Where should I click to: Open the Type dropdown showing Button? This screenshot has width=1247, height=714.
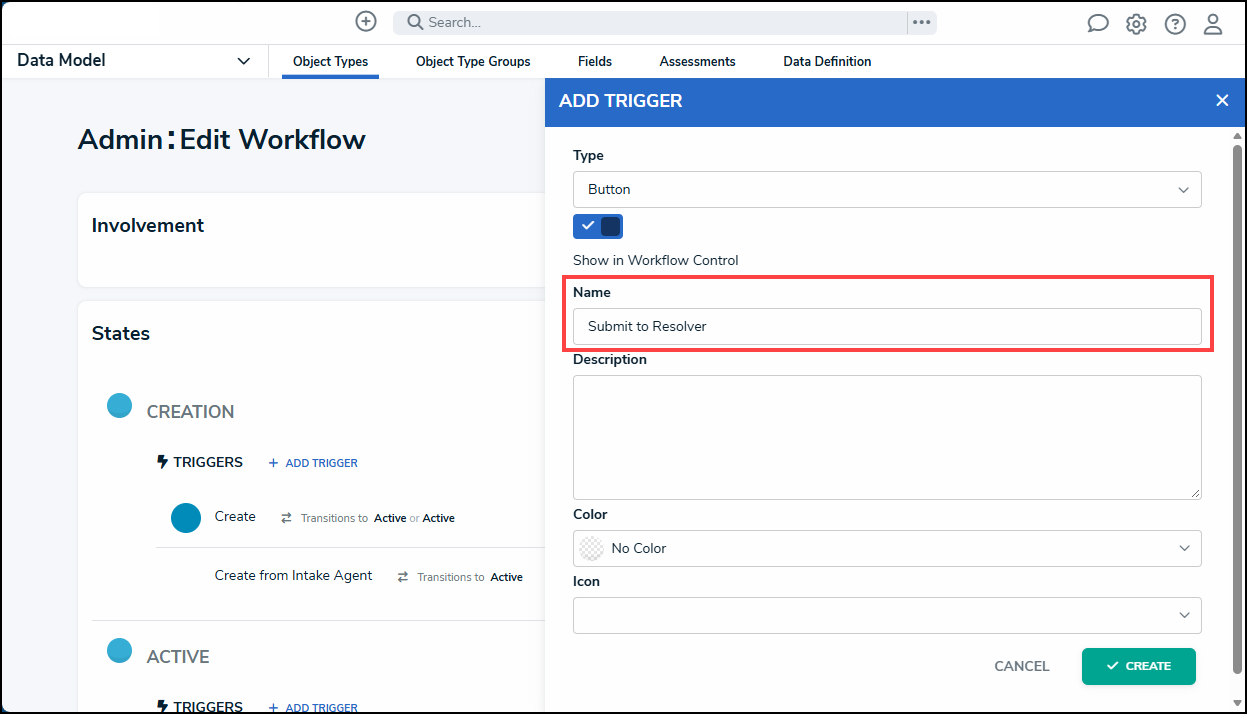coord(887,189)
